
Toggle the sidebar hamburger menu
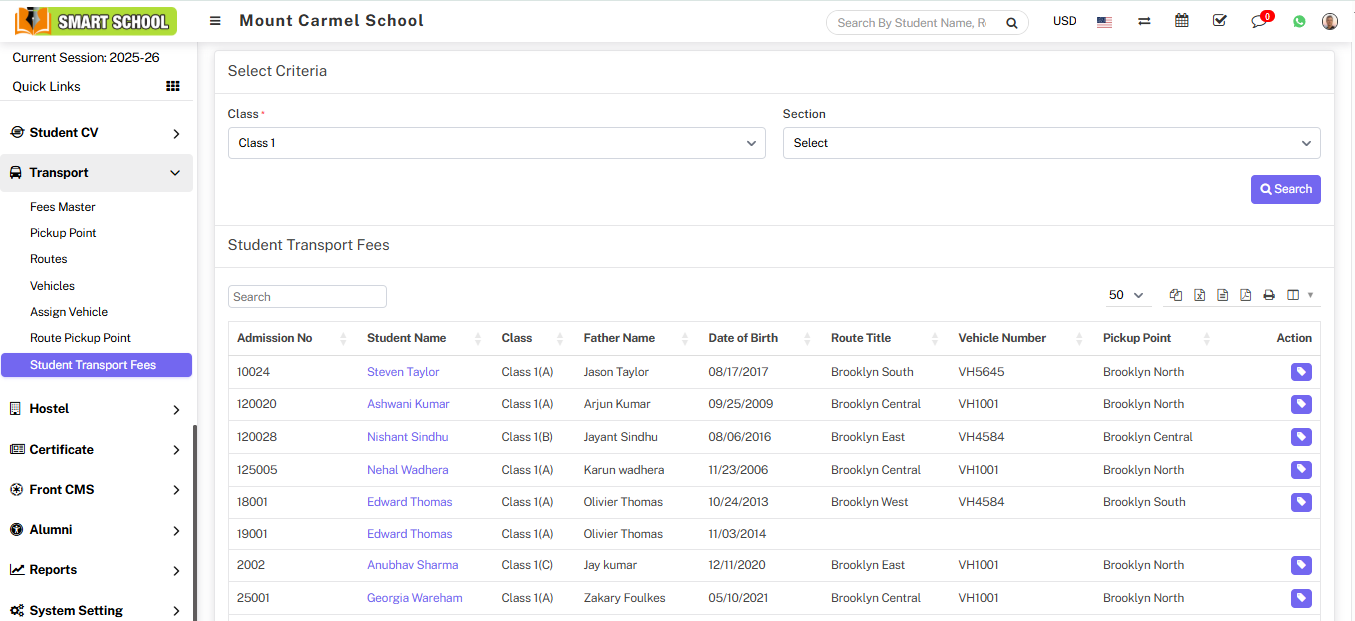[215, 21]
